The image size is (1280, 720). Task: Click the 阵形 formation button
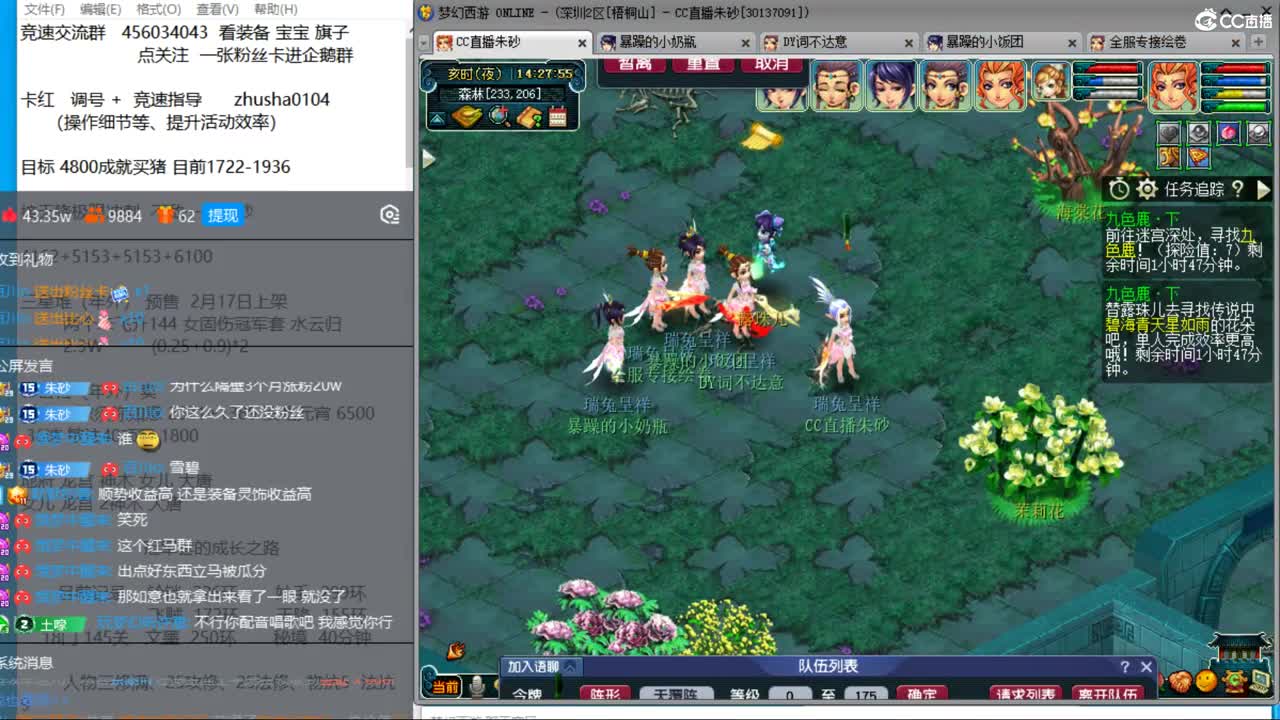click(x=605, y=694)
